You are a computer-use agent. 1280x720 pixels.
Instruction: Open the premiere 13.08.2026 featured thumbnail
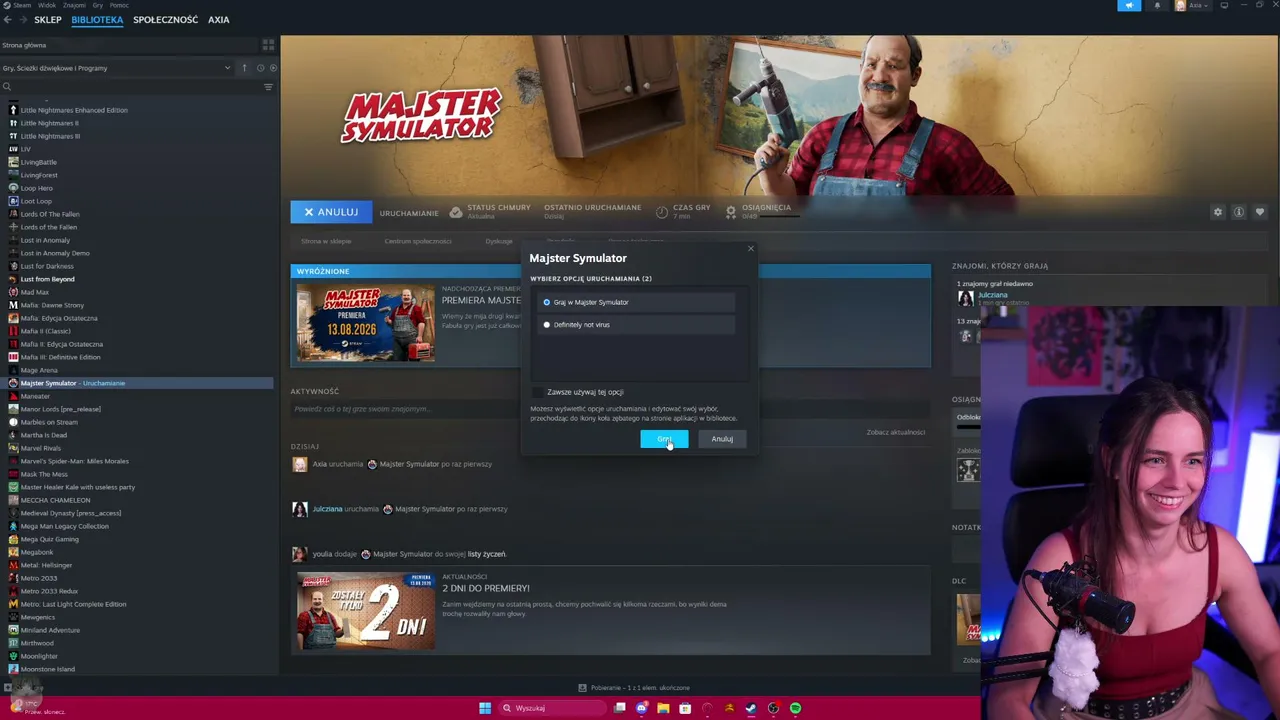366,324
